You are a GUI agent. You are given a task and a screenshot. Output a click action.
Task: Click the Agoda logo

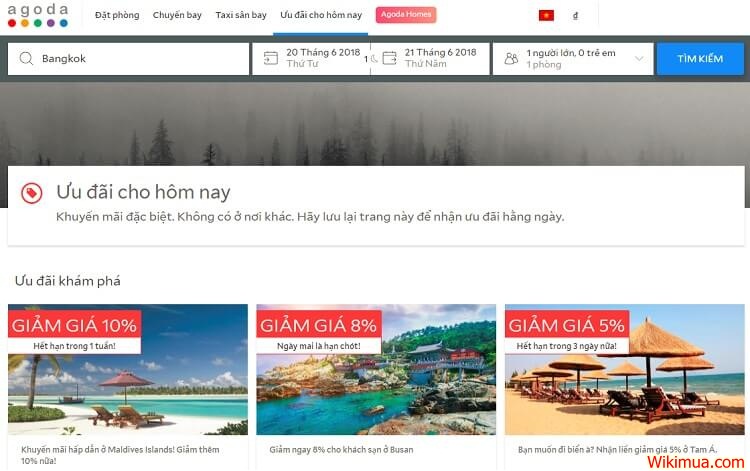pos(38,15)
